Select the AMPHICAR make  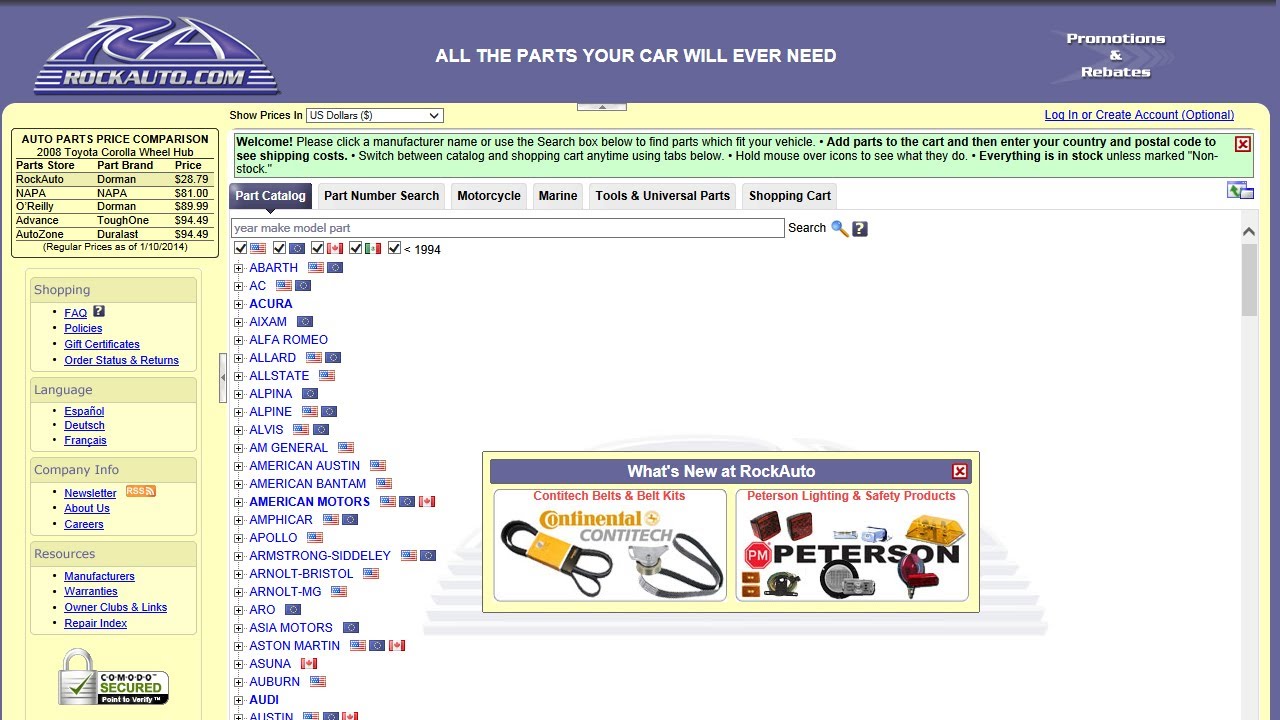(x=281, y=520)
